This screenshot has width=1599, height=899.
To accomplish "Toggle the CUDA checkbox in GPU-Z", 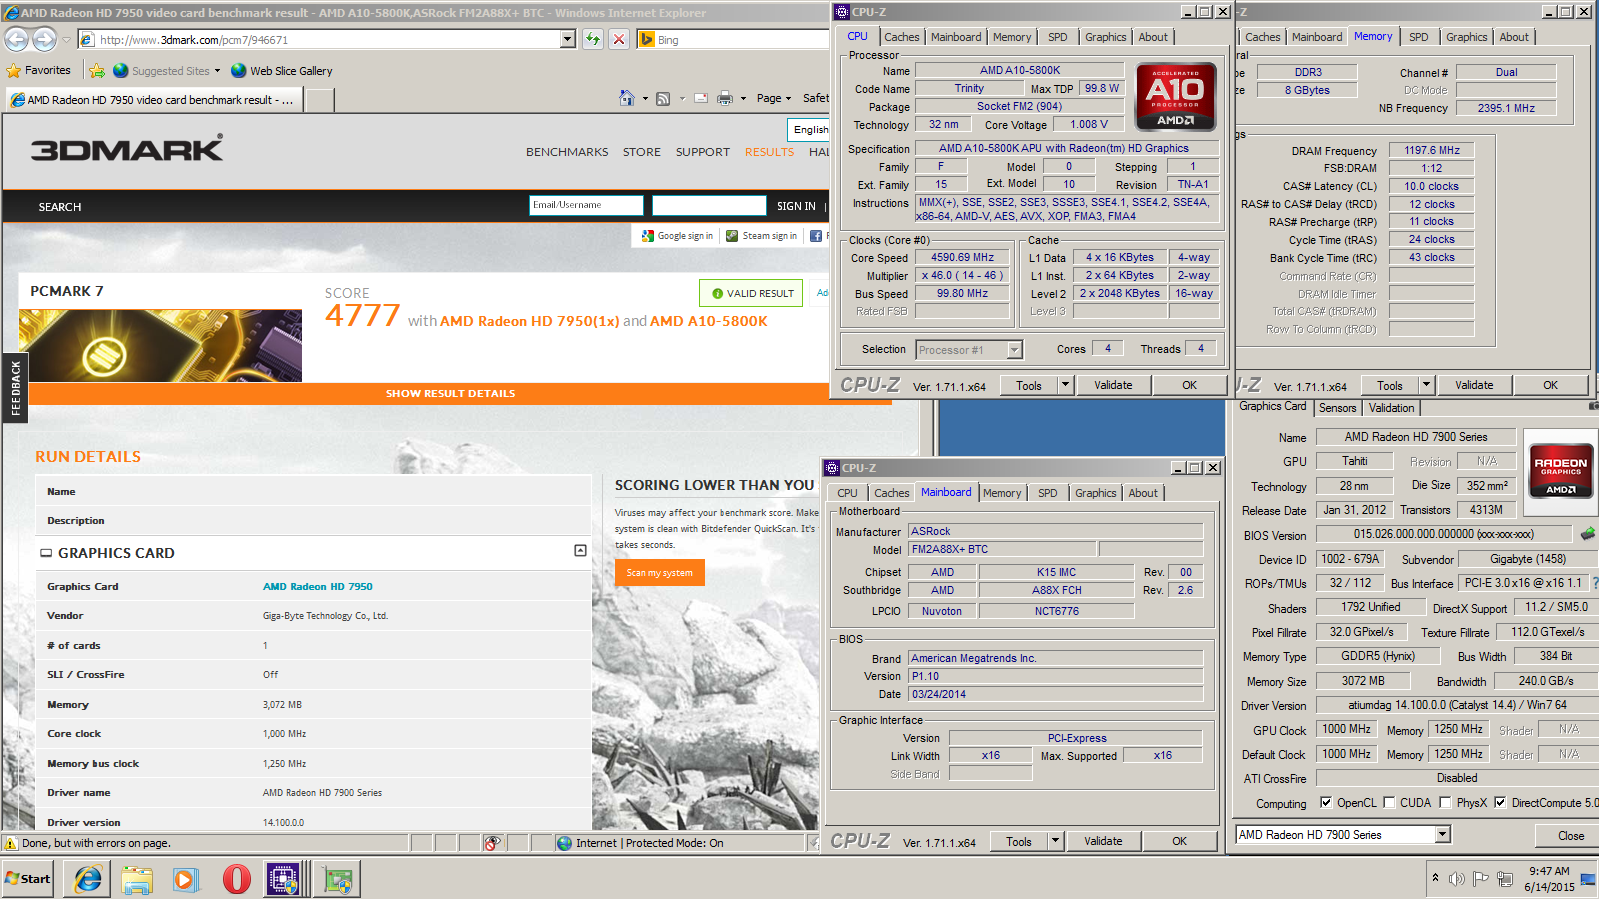I will 1389,802.
